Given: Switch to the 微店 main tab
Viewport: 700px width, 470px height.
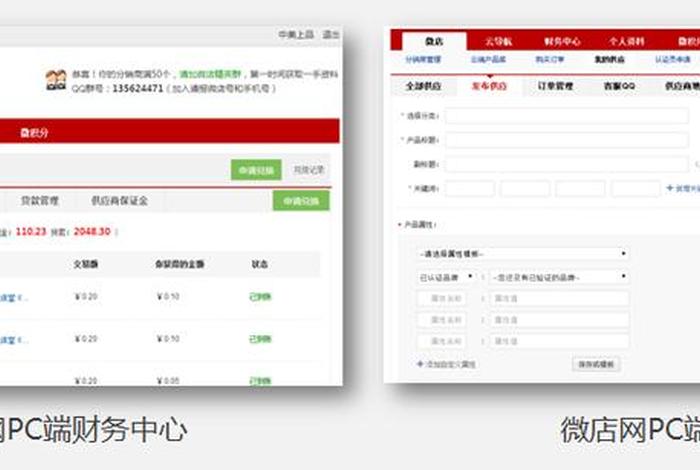Looking at the screenshot, I should coord(434,42).
